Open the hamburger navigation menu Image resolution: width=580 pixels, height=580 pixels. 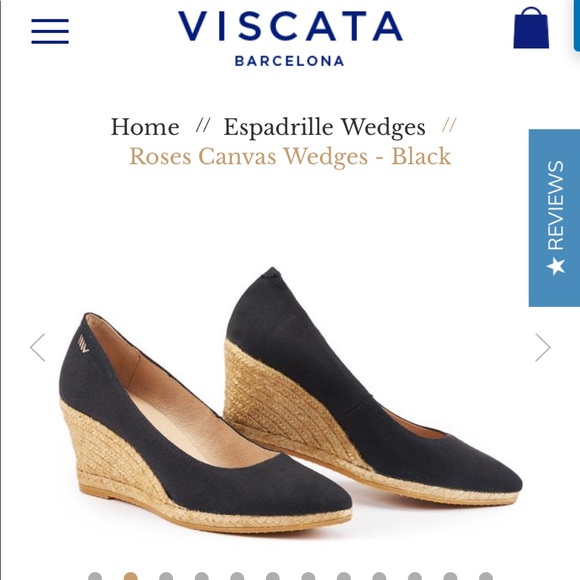(x=50, y=31)
